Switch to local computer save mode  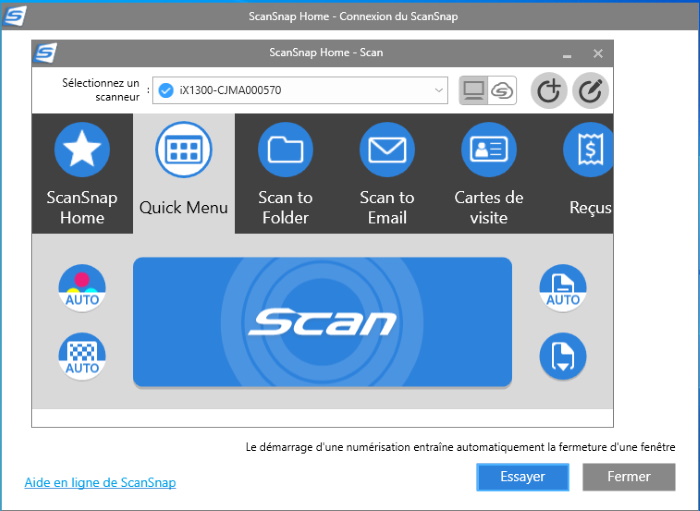pos(474,91)
